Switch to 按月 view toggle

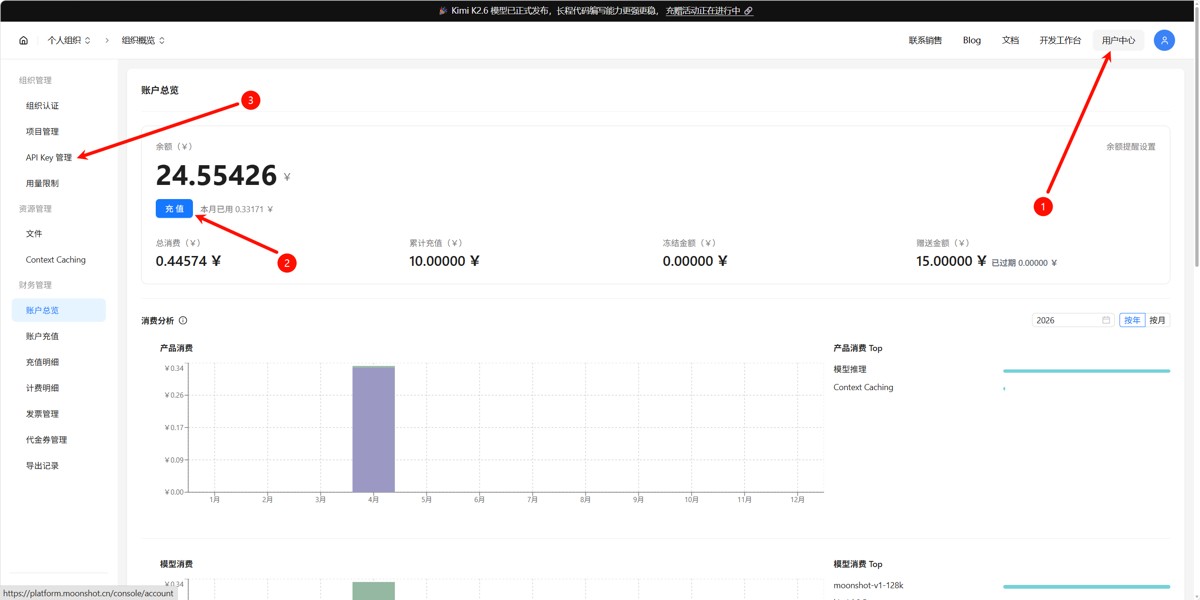pos(1157,320)
